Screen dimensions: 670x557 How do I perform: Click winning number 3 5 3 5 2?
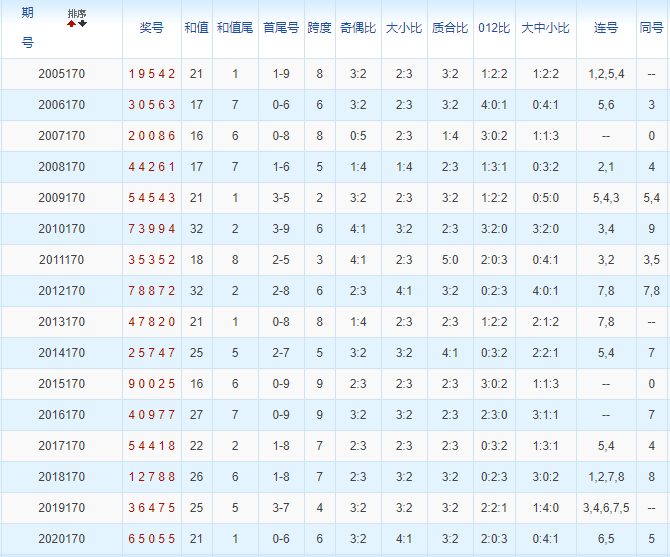[x=152, y=260]
